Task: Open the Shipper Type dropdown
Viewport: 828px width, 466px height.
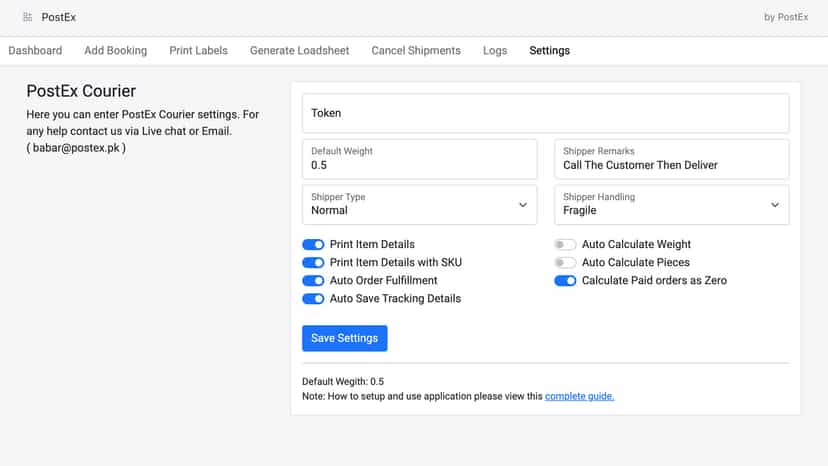Action: click(420, 204)
